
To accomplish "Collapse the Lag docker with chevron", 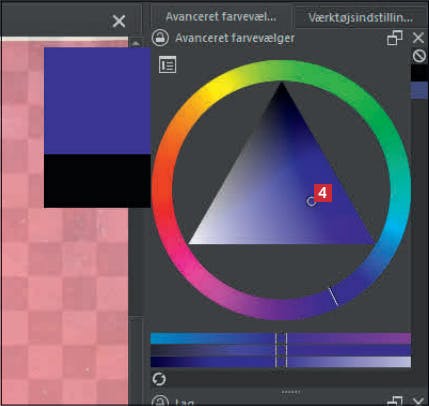I will coord(418,401).
